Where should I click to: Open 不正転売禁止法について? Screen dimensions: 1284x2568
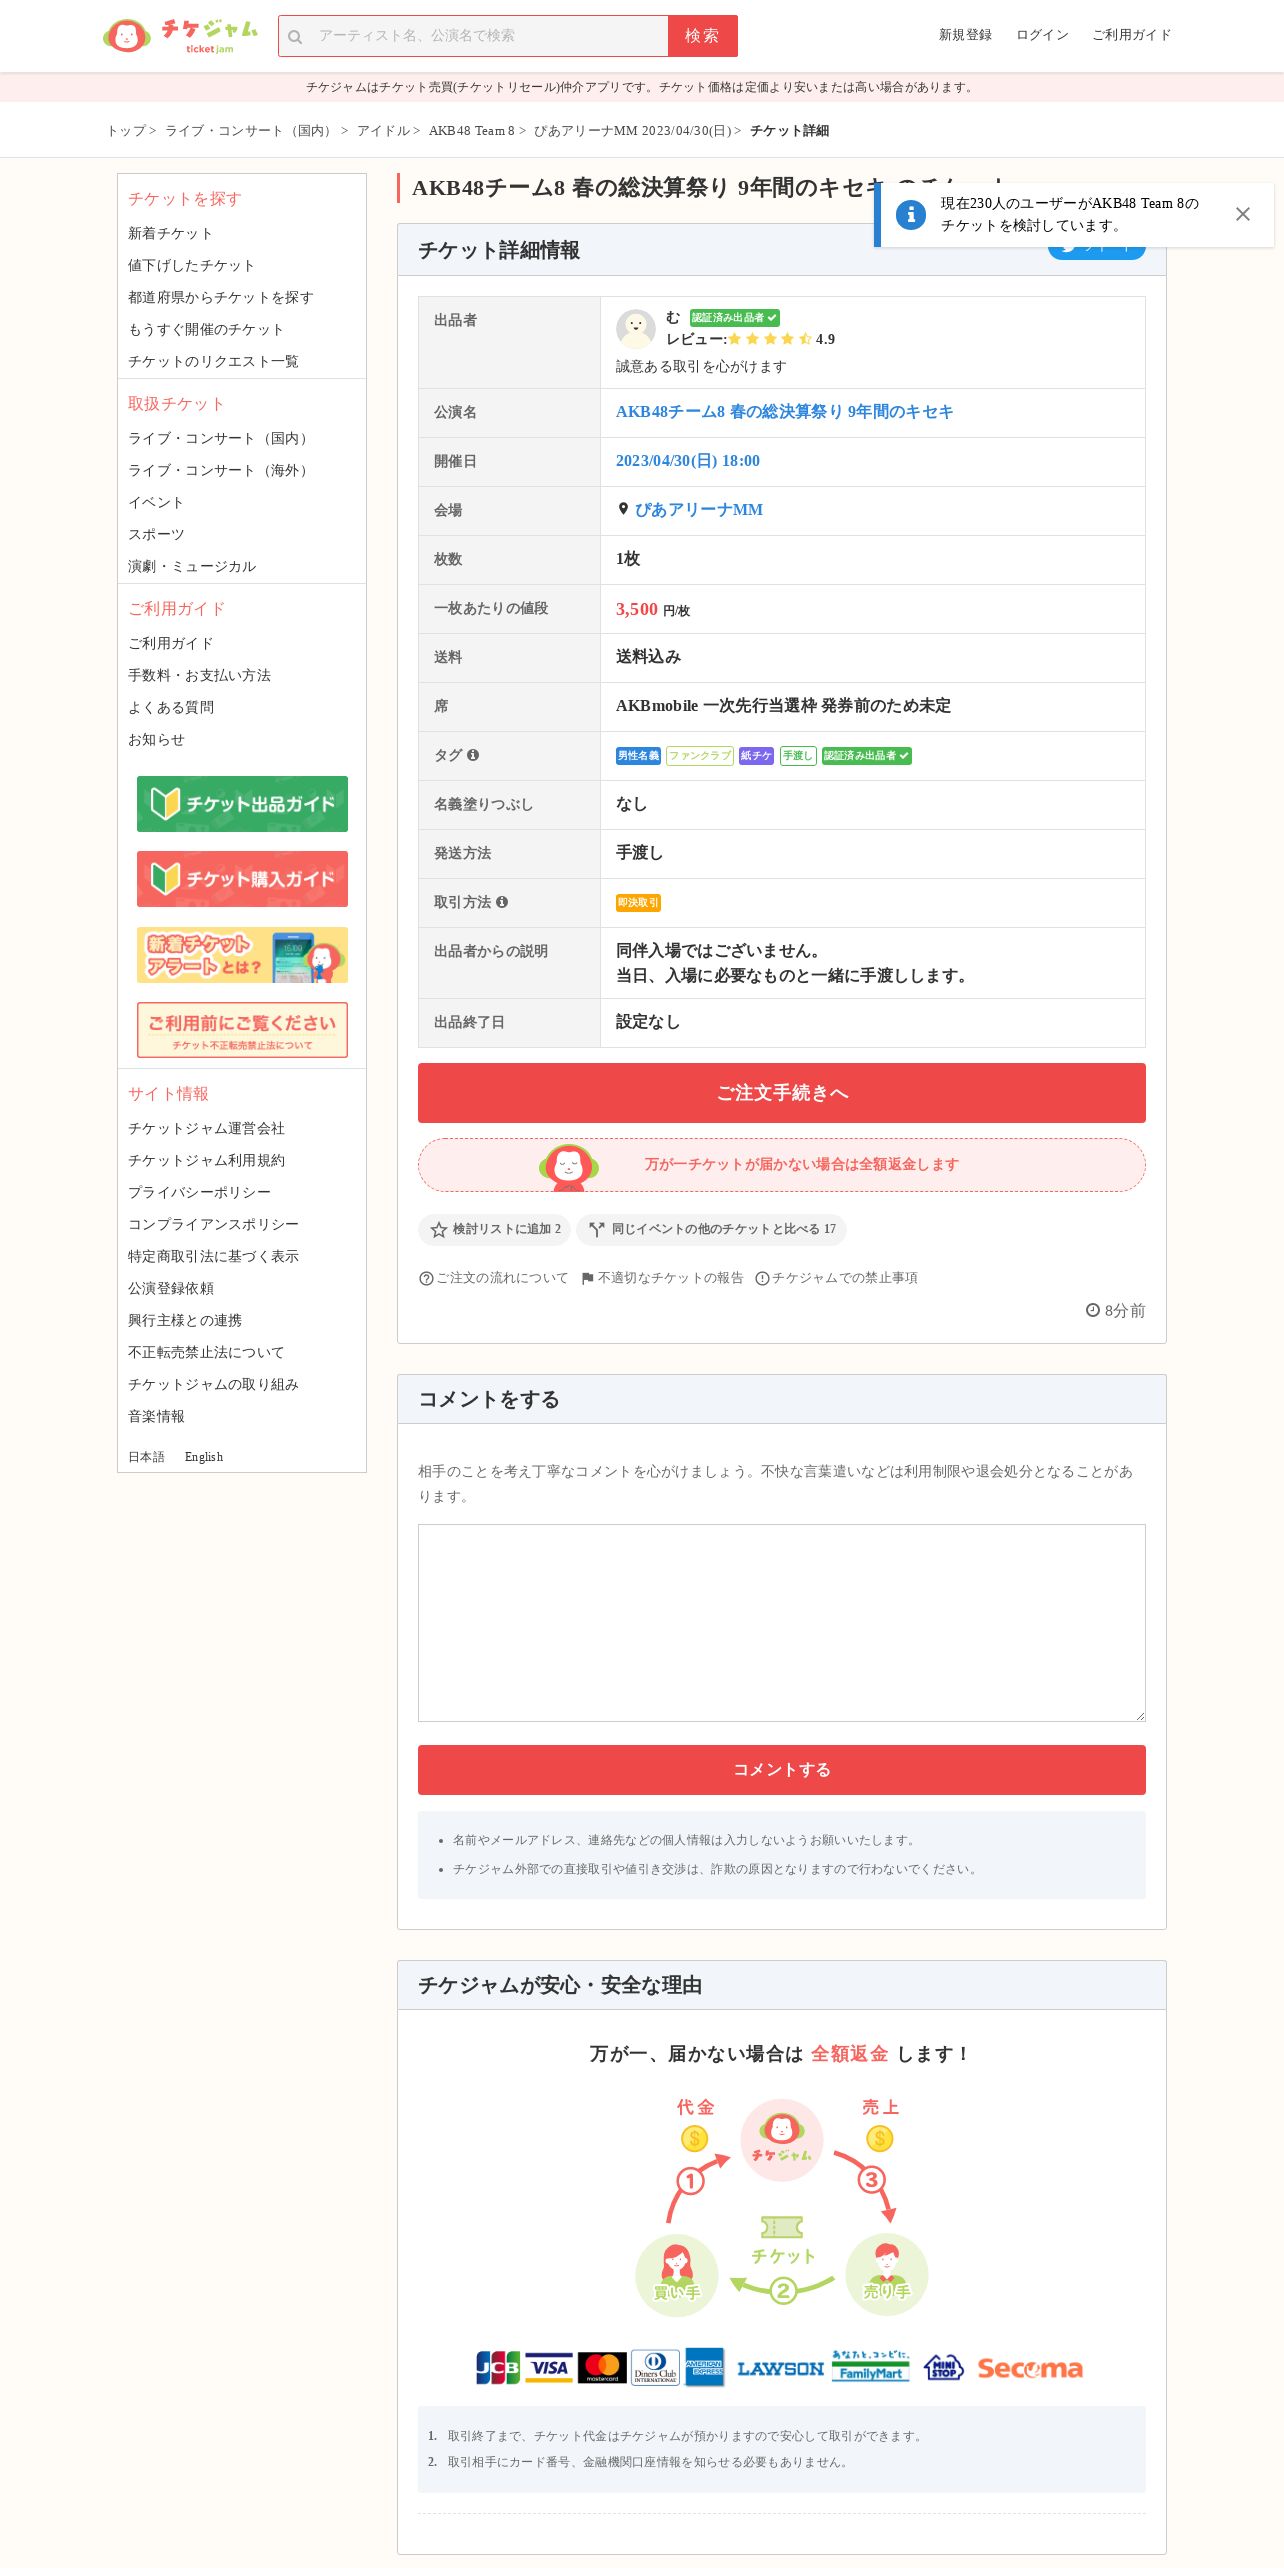pyautogui.click(x=206, y=1353)
